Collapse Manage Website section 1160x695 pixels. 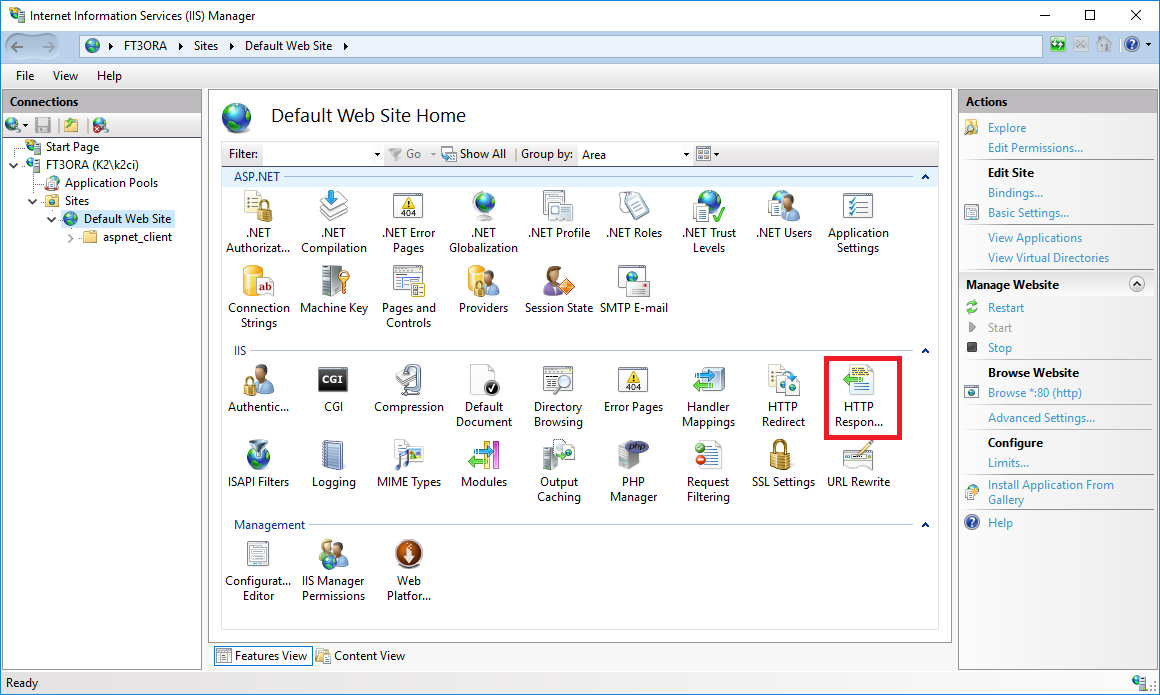pyautogui.click(x=1137, y=284)
